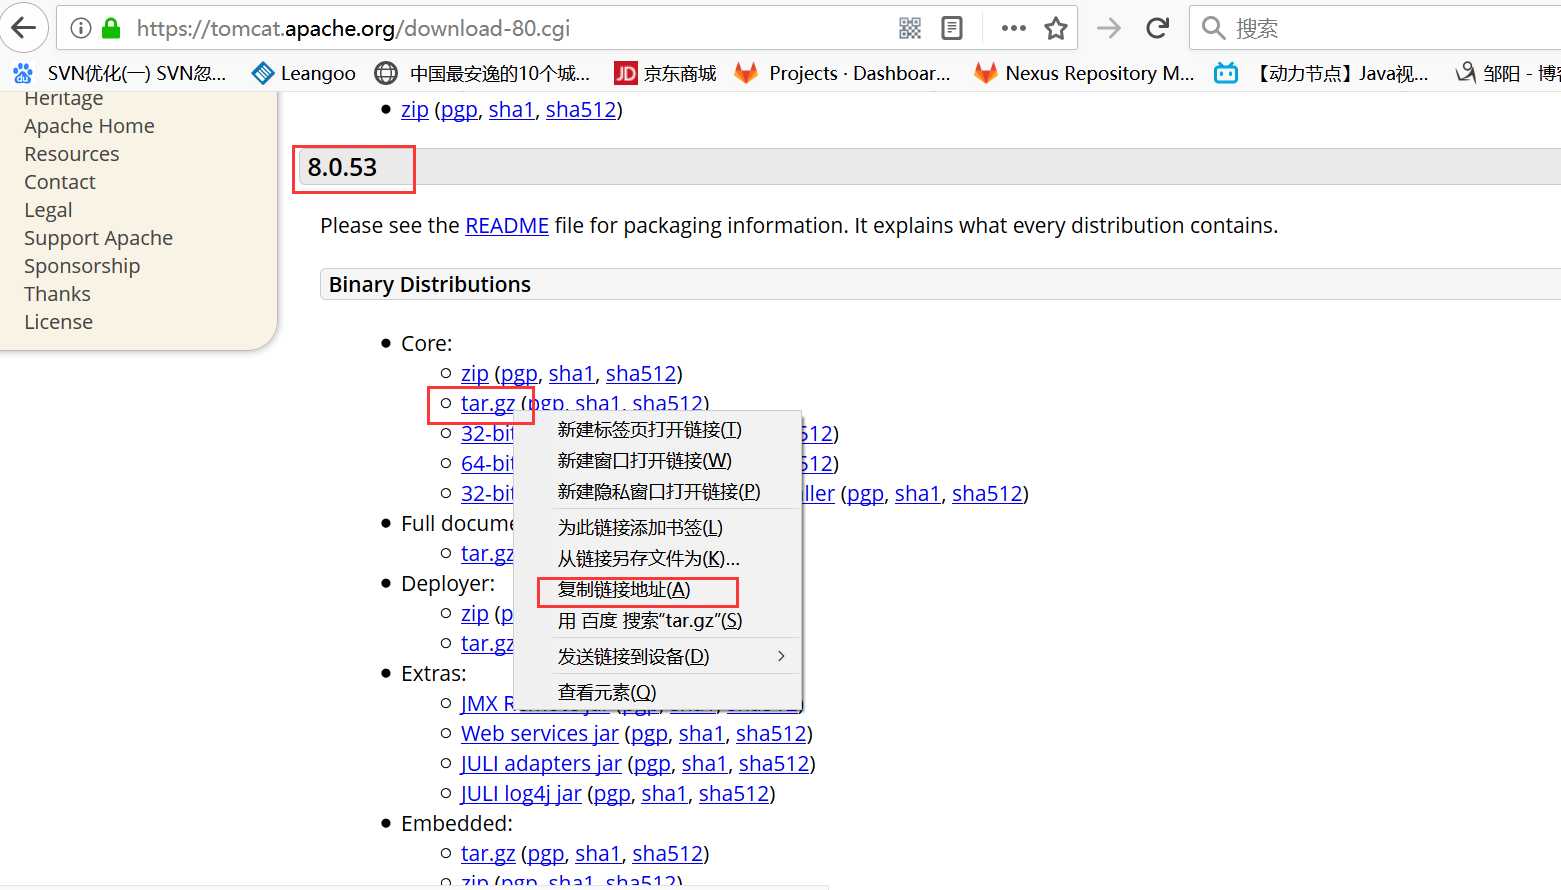The width and height of the screenshot is (1561, 890).
Task: Open the 动力节点 Java视频 bookmark
Action: click(1321, 73)
